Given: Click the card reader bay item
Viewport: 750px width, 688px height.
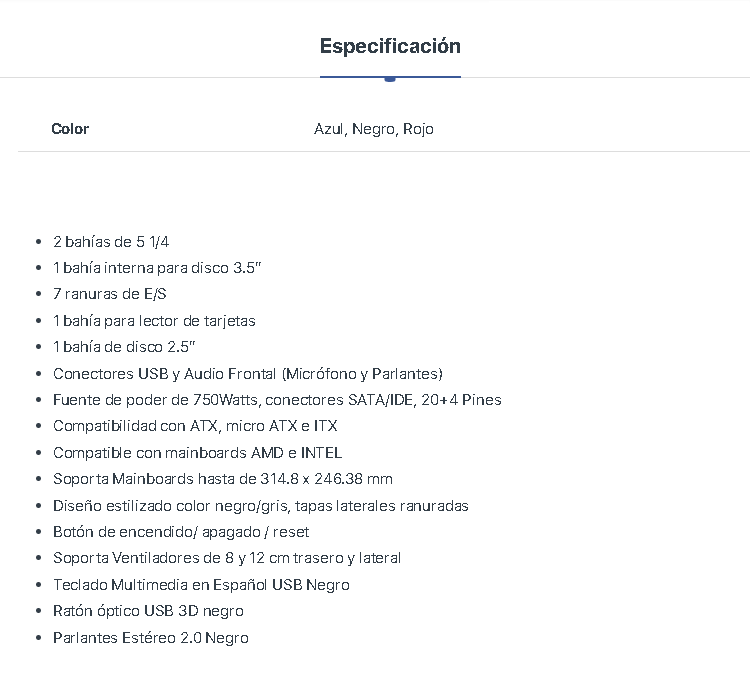Looking at the screenshot, I should (154, 321).
